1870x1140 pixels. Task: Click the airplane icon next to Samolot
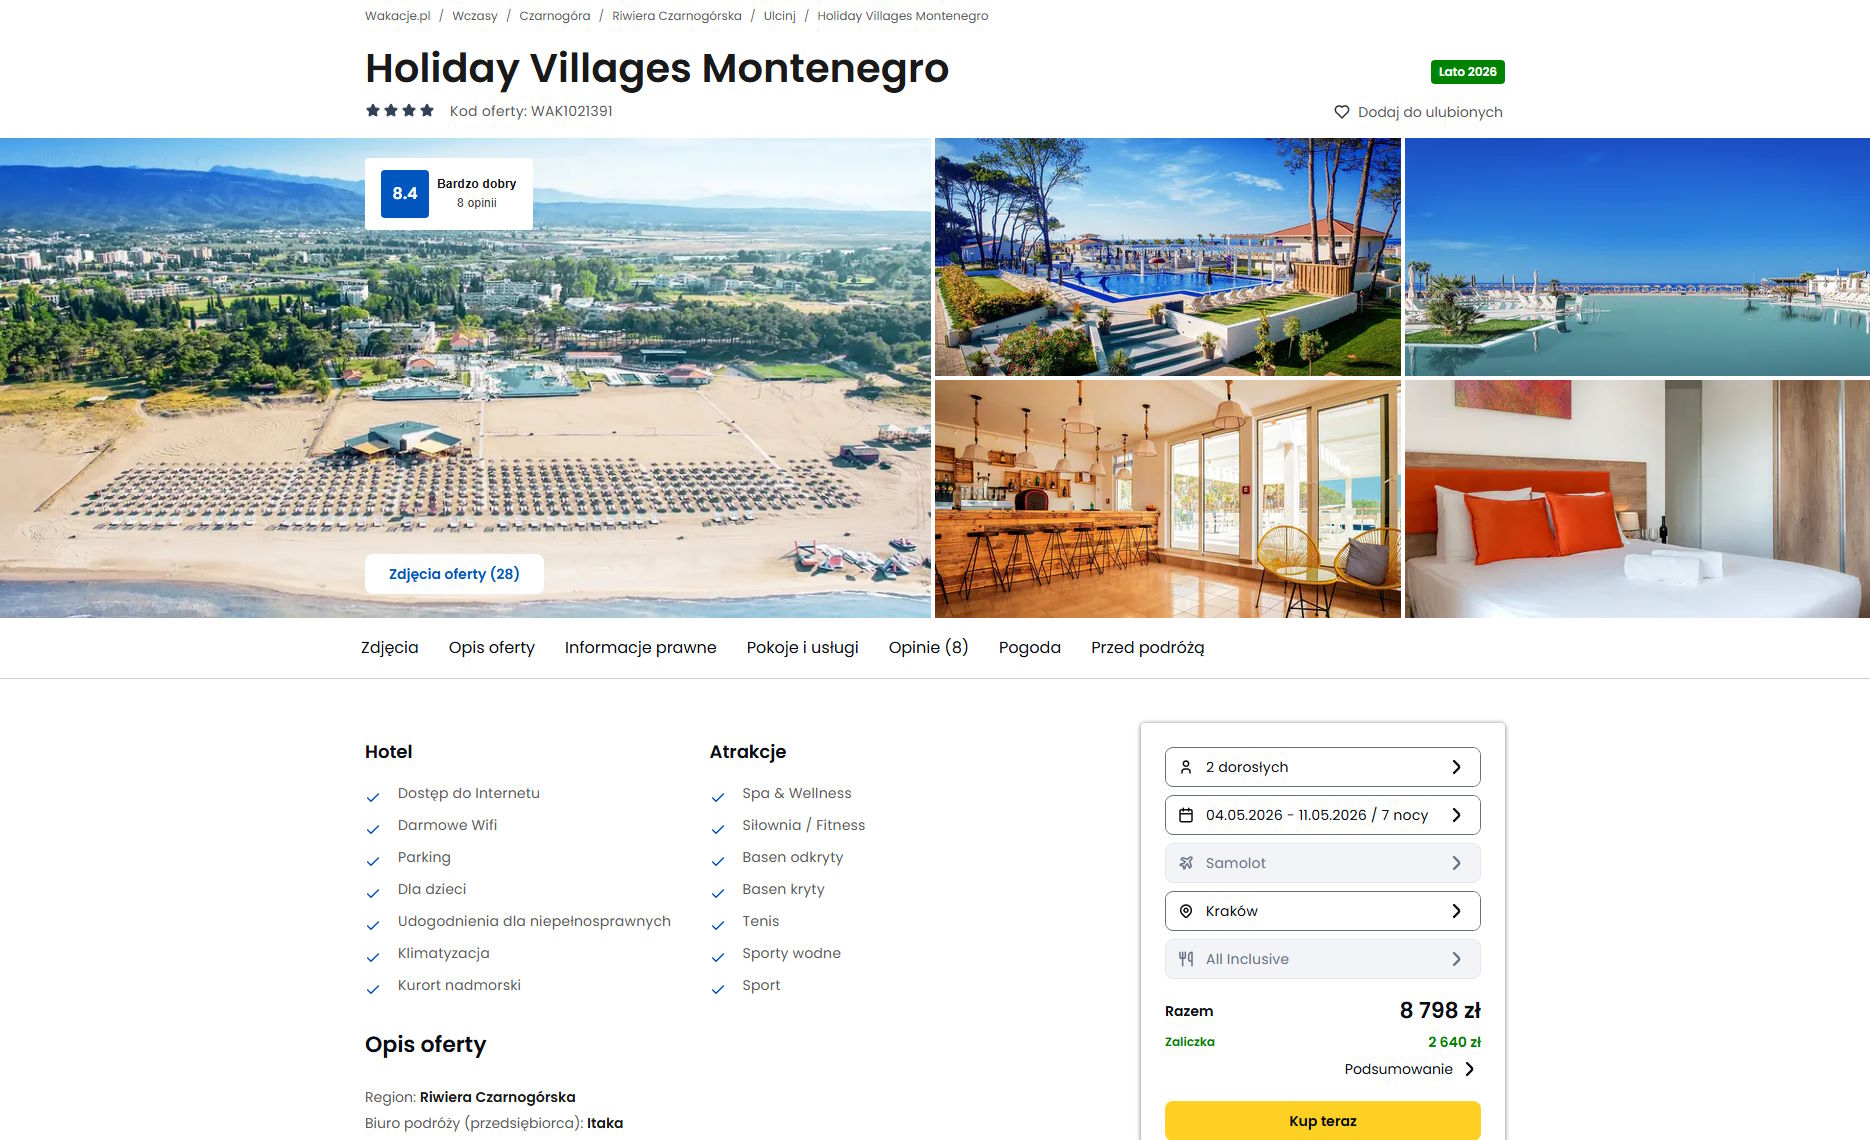[1186, 863]
